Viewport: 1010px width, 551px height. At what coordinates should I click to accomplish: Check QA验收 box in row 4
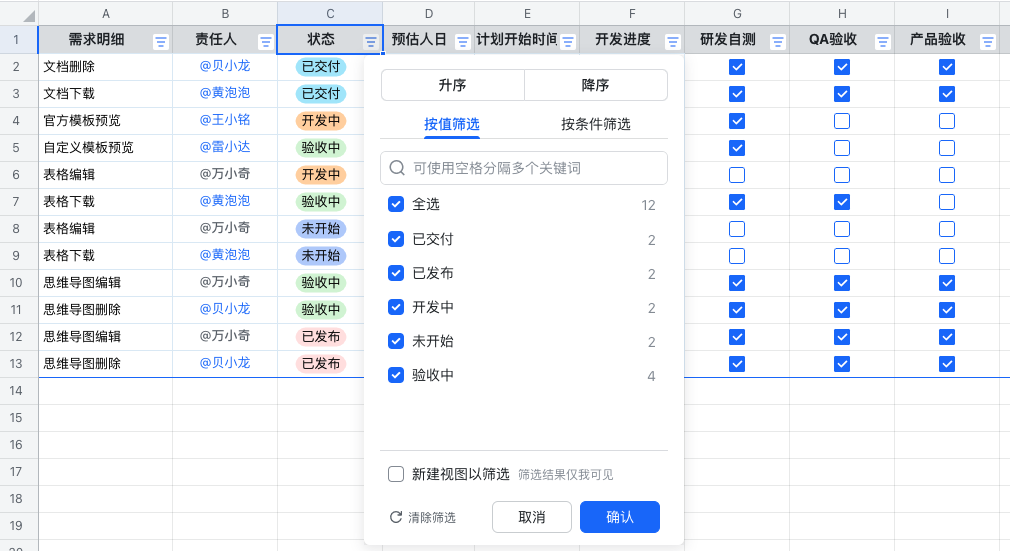842,121
